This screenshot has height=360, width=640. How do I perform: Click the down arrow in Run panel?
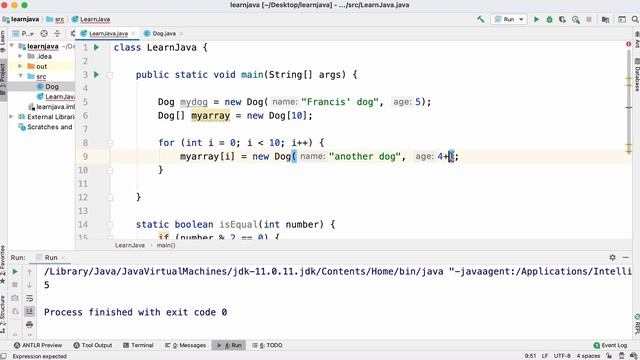[29, 284]
